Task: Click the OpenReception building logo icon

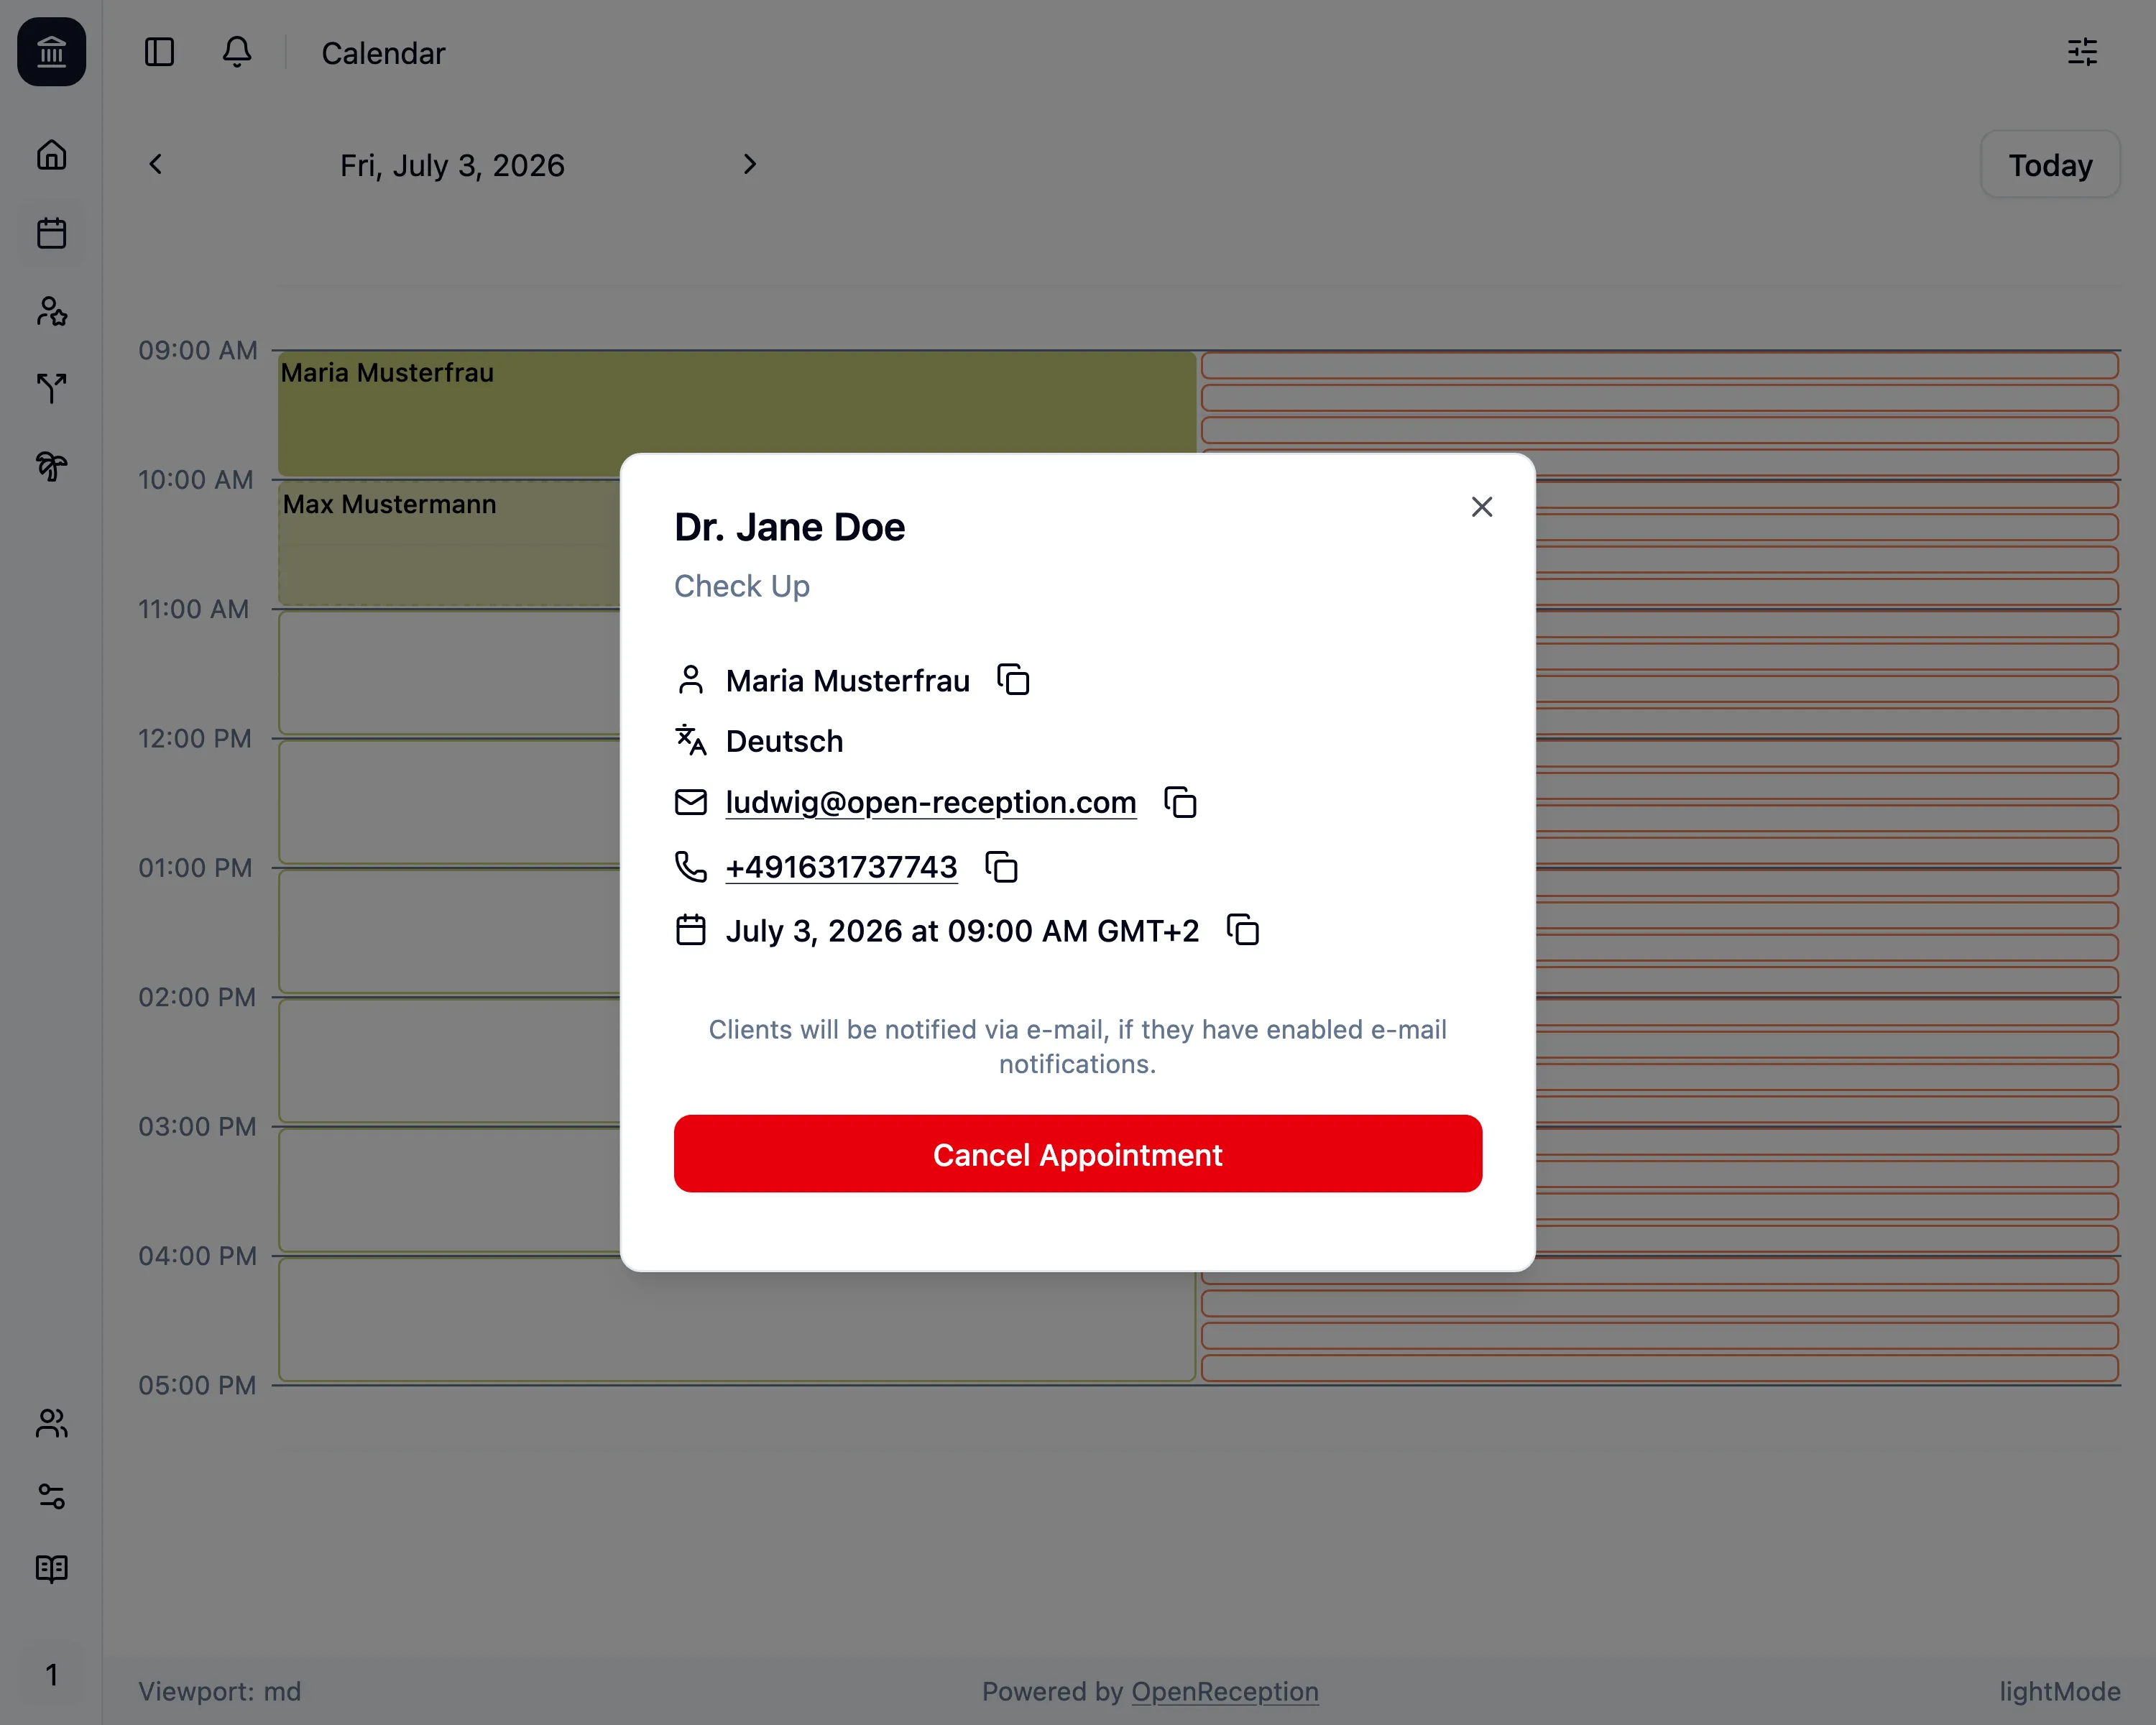Action: pos(51,51)
